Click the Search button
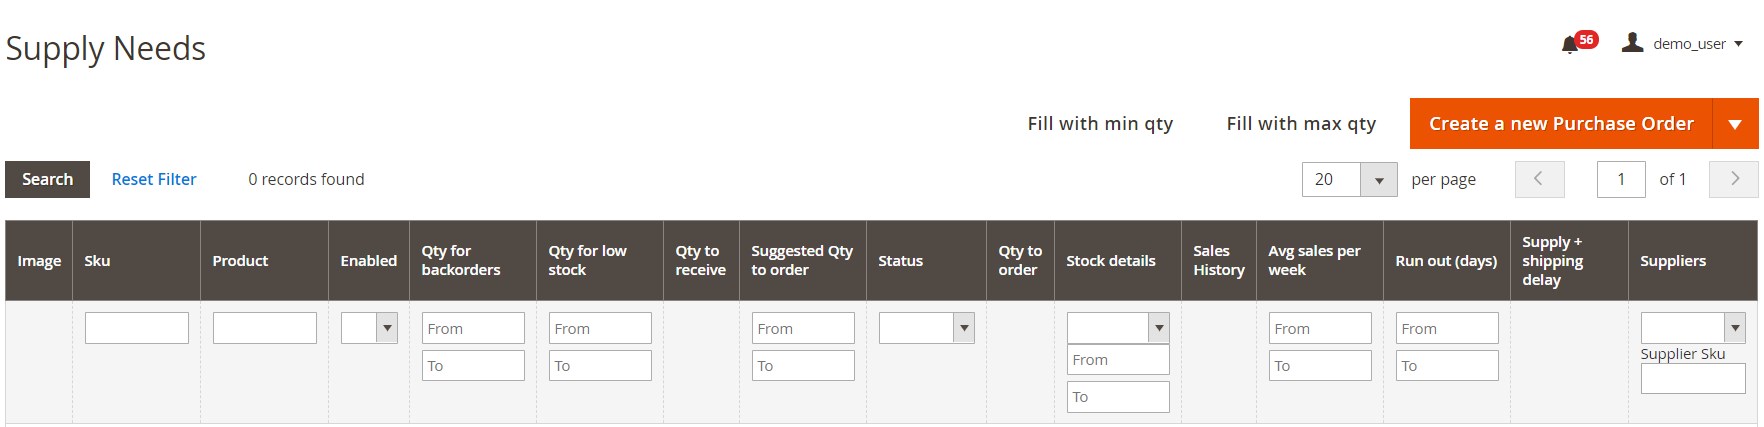 [x=48, y=179]
